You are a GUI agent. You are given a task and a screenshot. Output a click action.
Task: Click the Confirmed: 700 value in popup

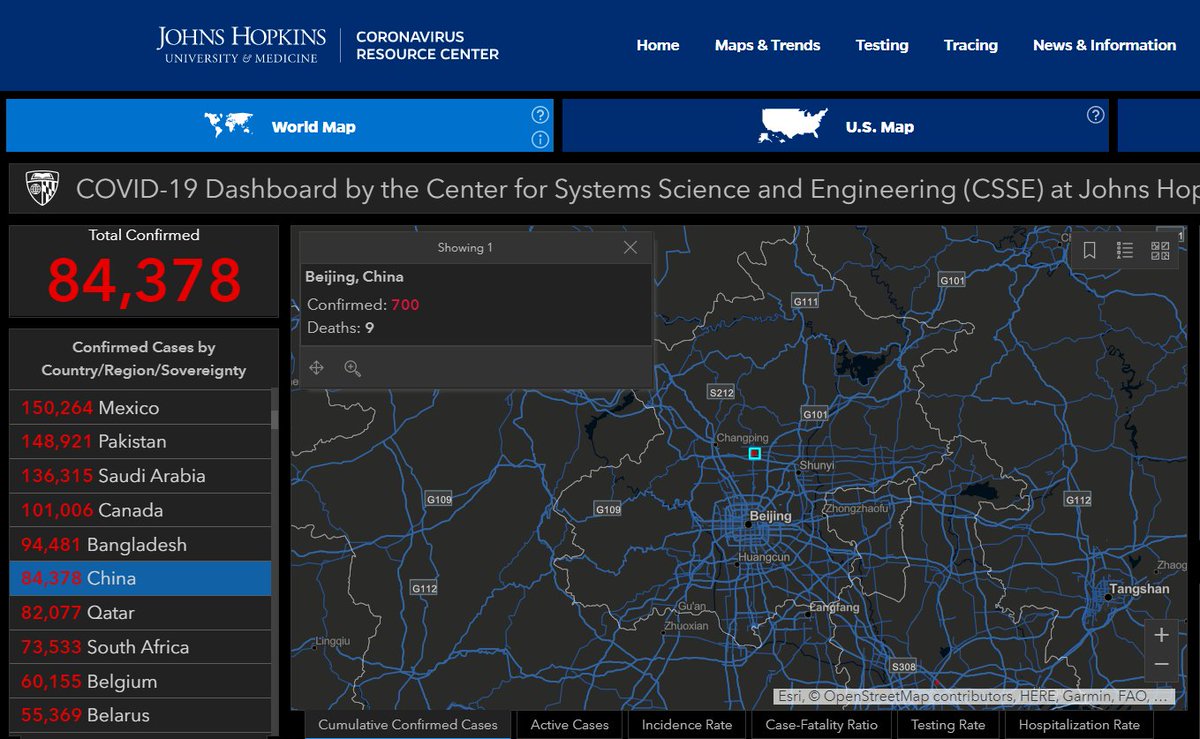pyautogui.click(x=405, y=304)
